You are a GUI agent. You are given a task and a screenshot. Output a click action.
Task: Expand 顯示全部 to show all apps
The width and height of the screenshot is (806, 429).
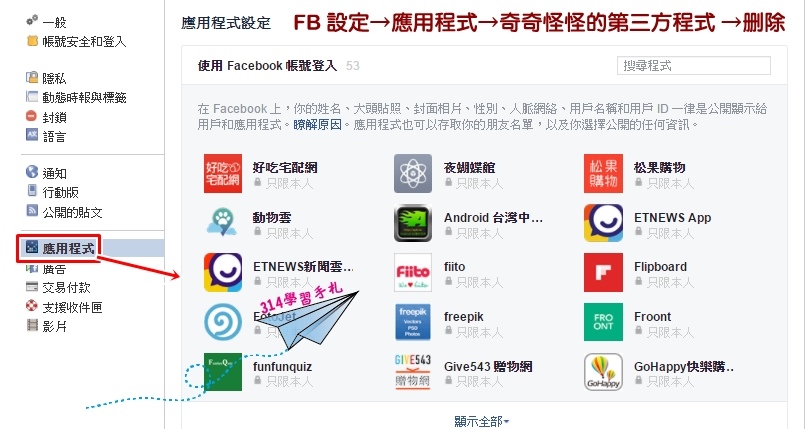[x=482, y=422]
